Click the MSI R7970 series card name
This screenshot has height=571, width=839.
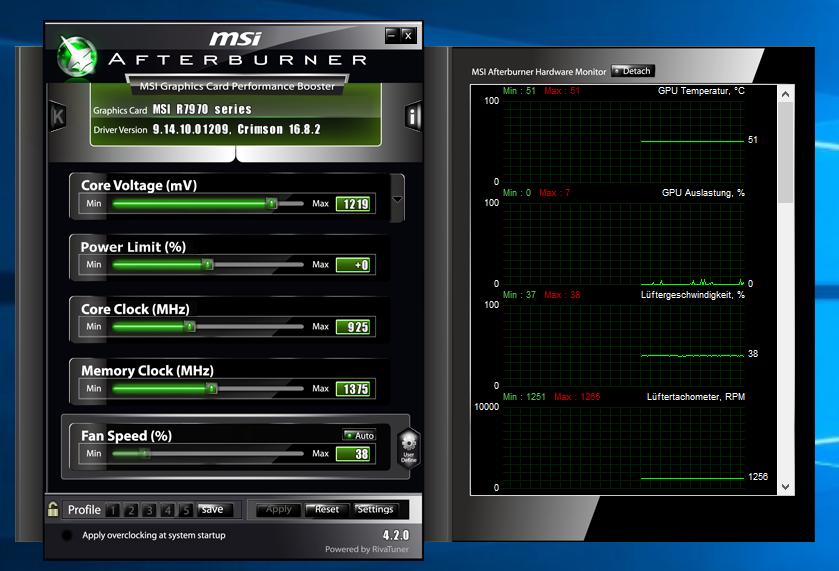click(x=202, y=109)
